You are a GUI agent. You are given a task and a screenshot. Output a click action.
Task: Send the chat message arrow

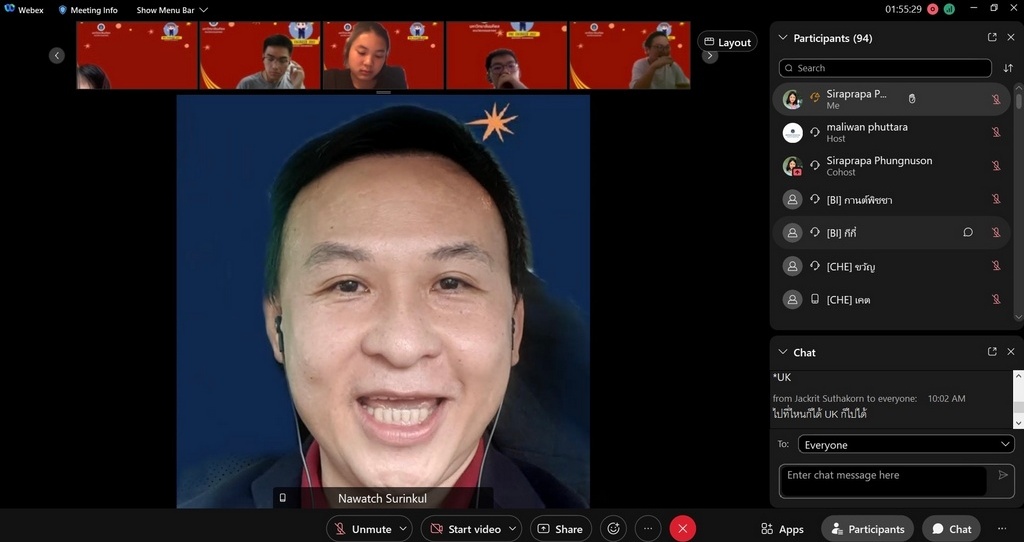[x=1003, y=475]
